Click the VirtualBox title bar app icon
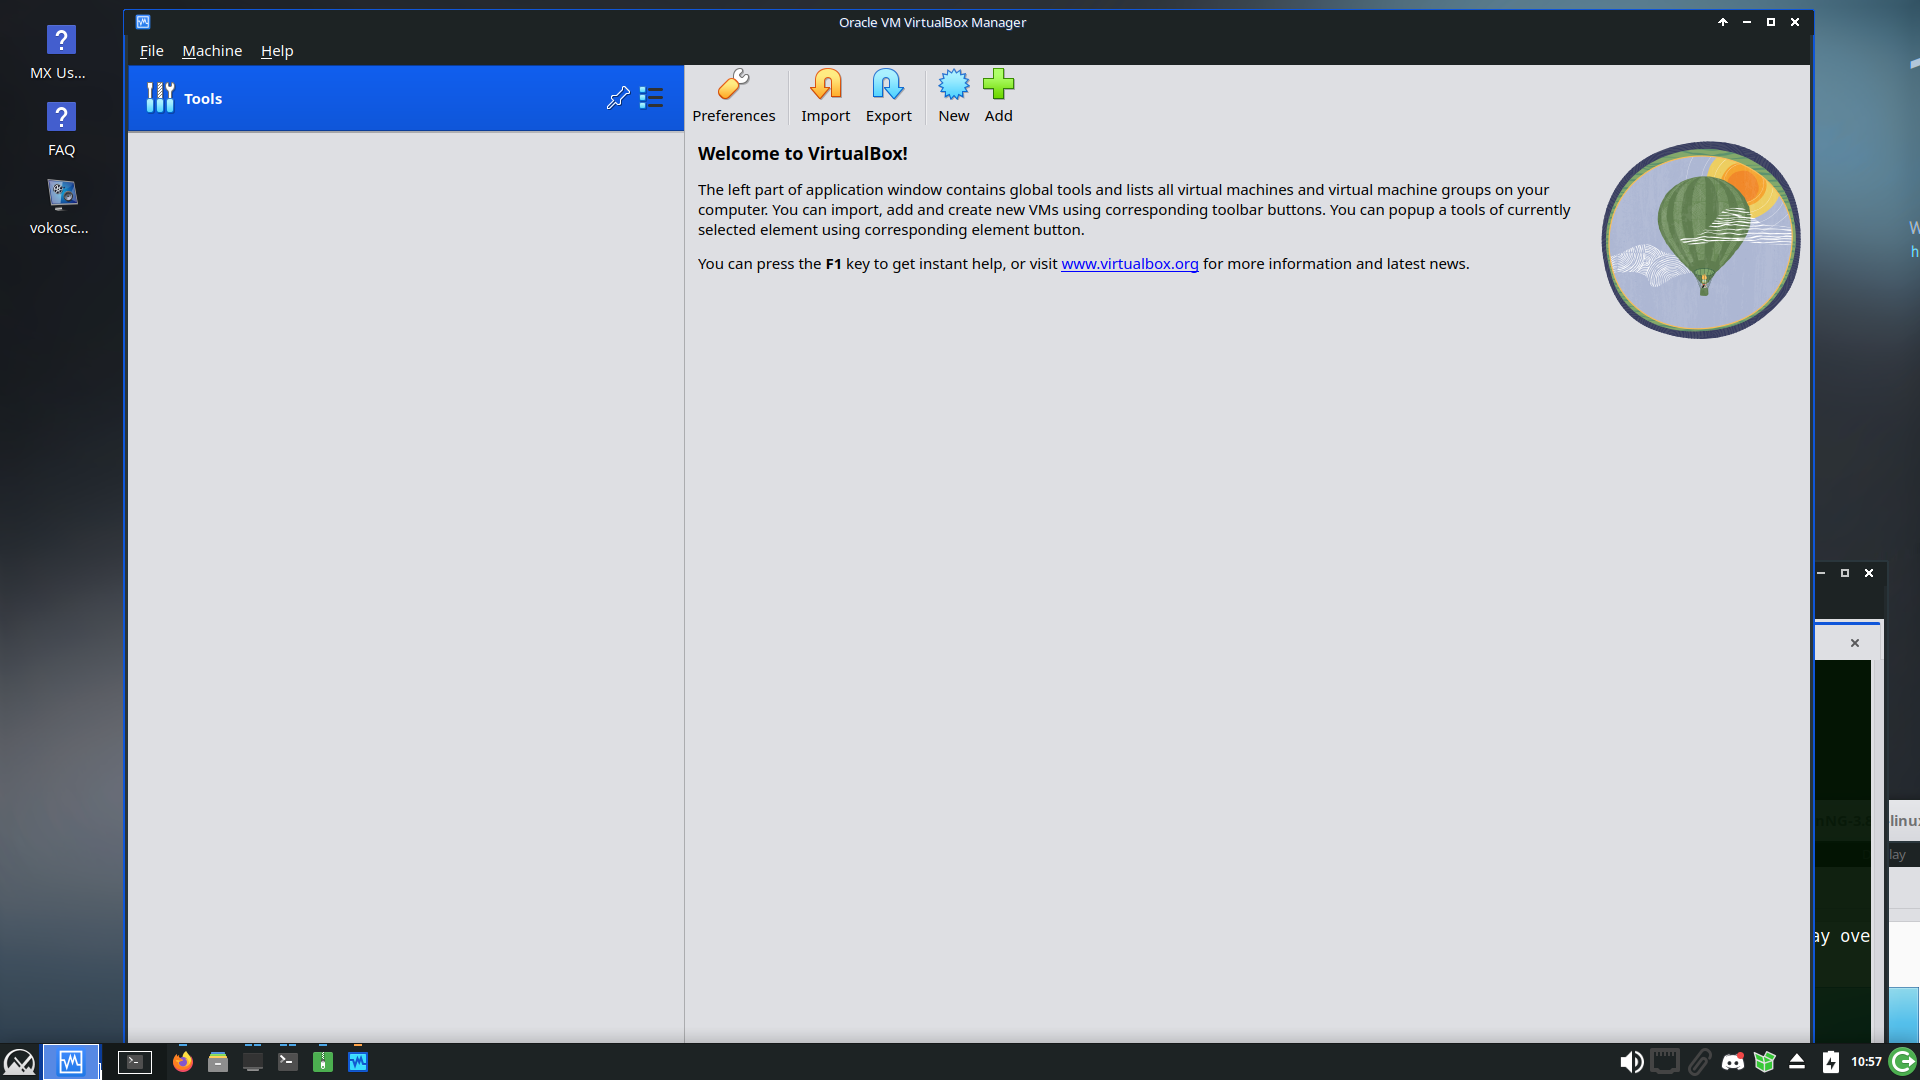The width and height of the screenshot is (1920, 1080). 143,22
